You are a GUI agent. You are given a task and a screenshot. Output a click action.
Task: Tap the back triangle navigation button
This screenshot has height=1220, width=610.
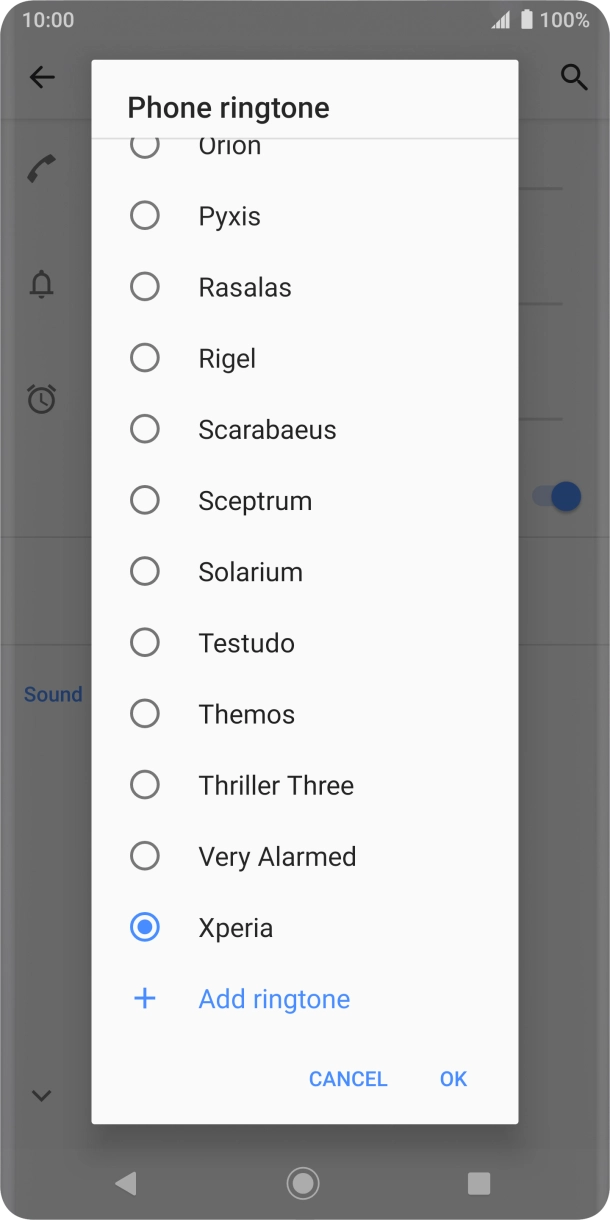pyautogui.click(x=125, y=1184)
